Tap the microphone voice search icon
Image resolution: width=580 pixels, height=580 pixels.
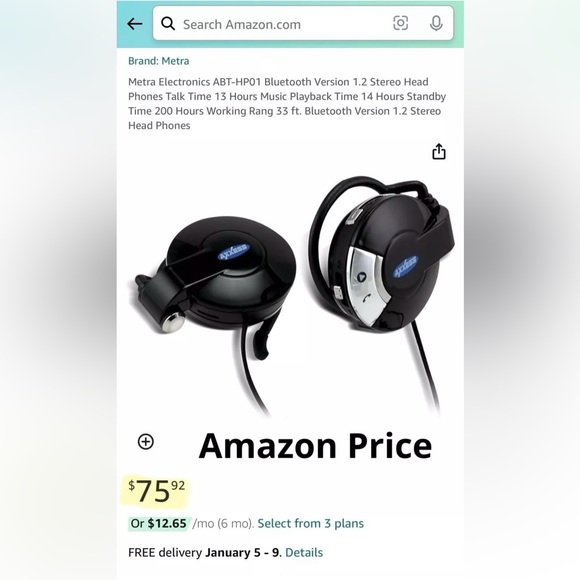tap(436, 24)
